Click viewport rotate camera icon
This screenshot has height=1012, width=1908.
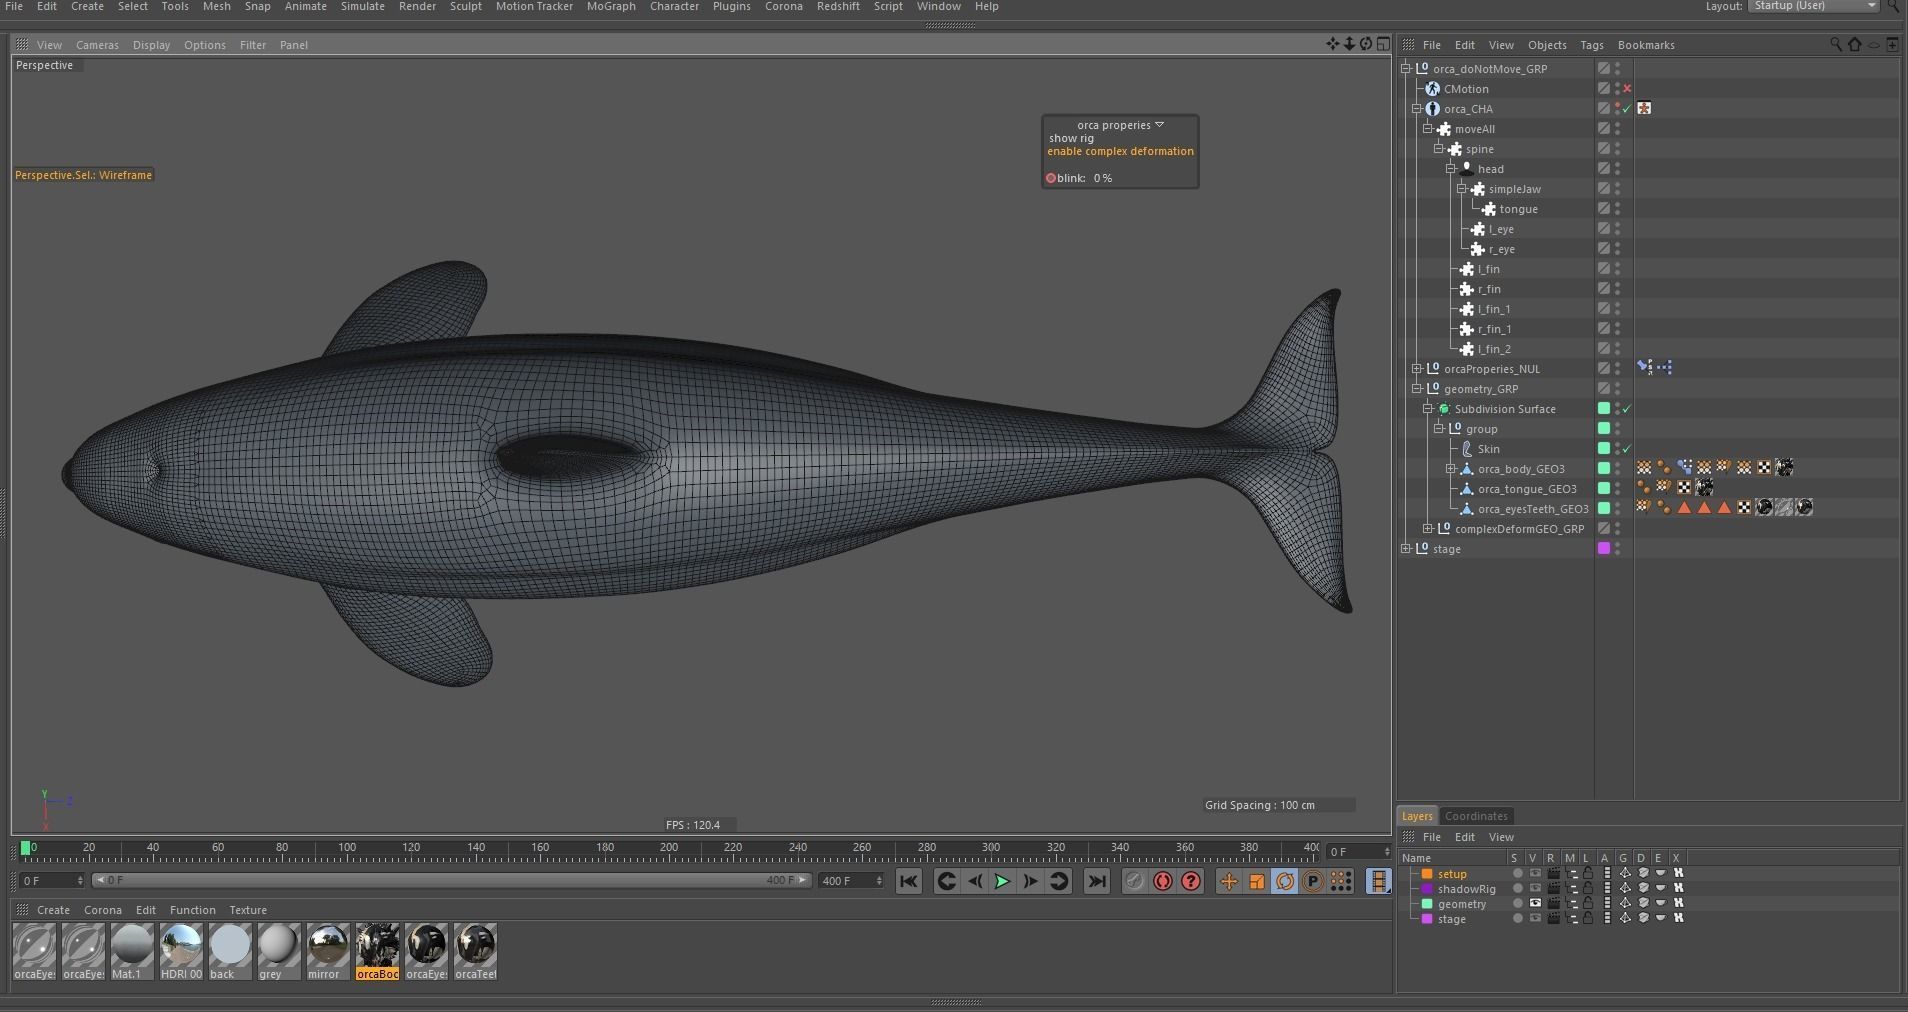[1366, 44]
